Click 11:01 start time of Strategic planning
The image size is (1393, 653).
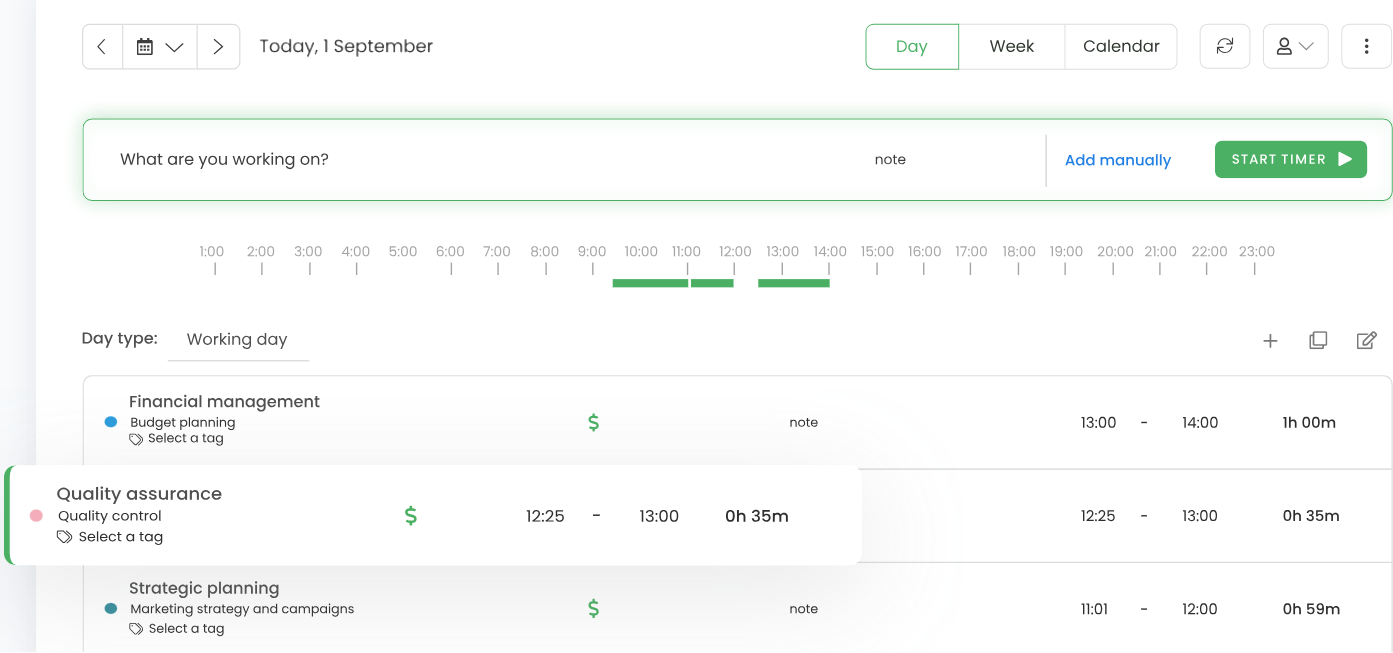pyautogui.click(x=1094, y=609)
